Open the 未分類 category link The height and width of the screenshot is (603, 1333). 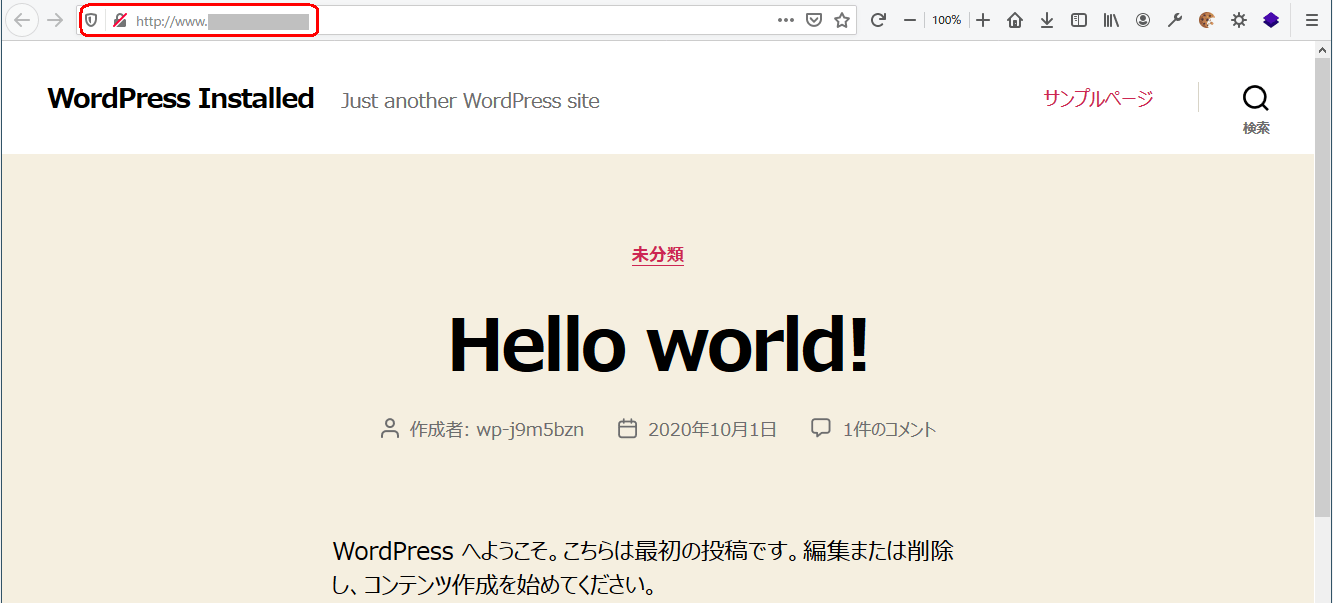point(658,254)
